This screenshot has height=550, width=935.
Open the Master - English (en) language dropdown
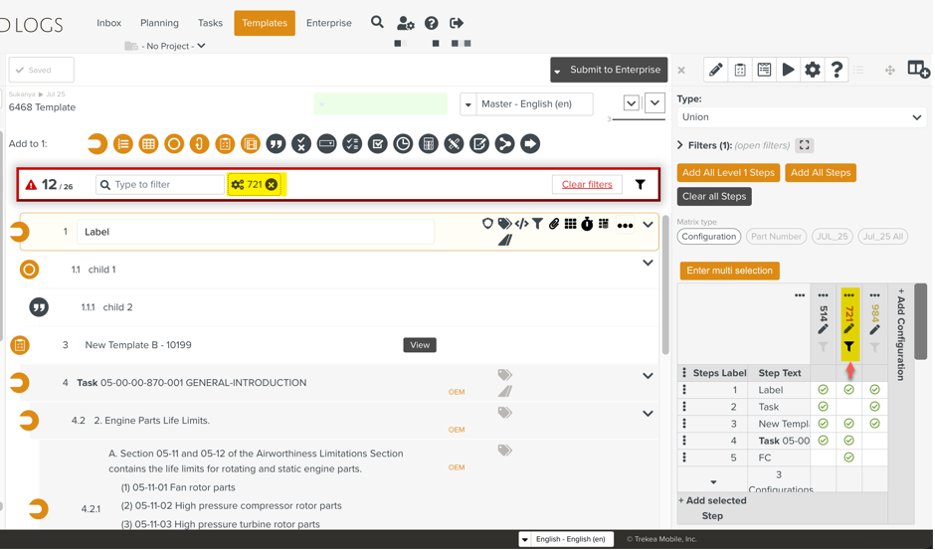pyautogui.click(x=526, y=104)
